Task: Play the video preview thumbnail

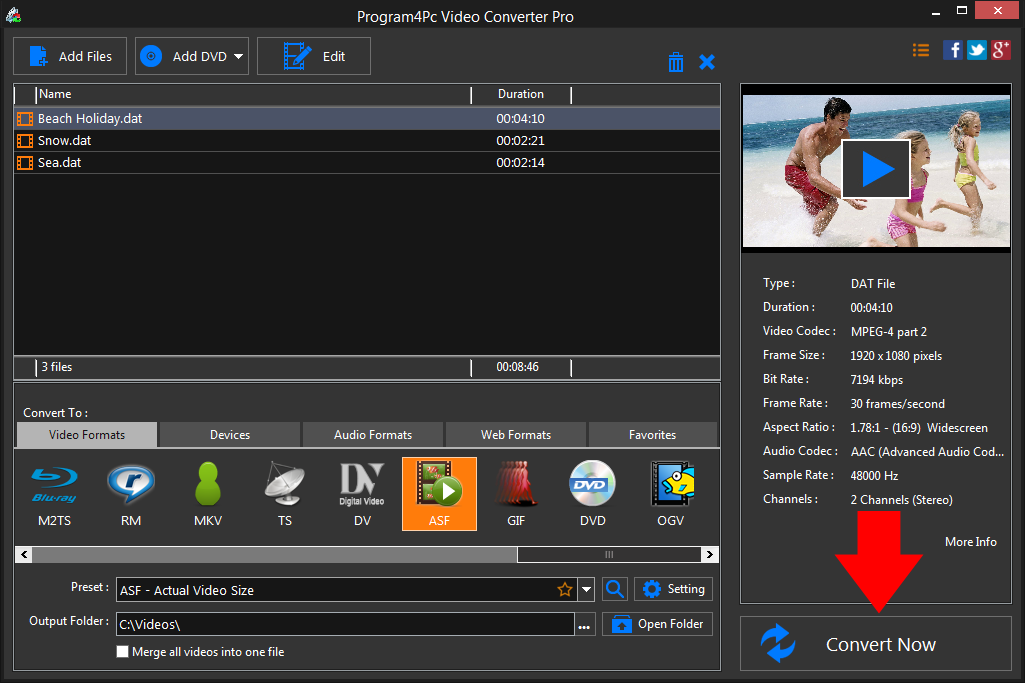Action: point(876,169)
